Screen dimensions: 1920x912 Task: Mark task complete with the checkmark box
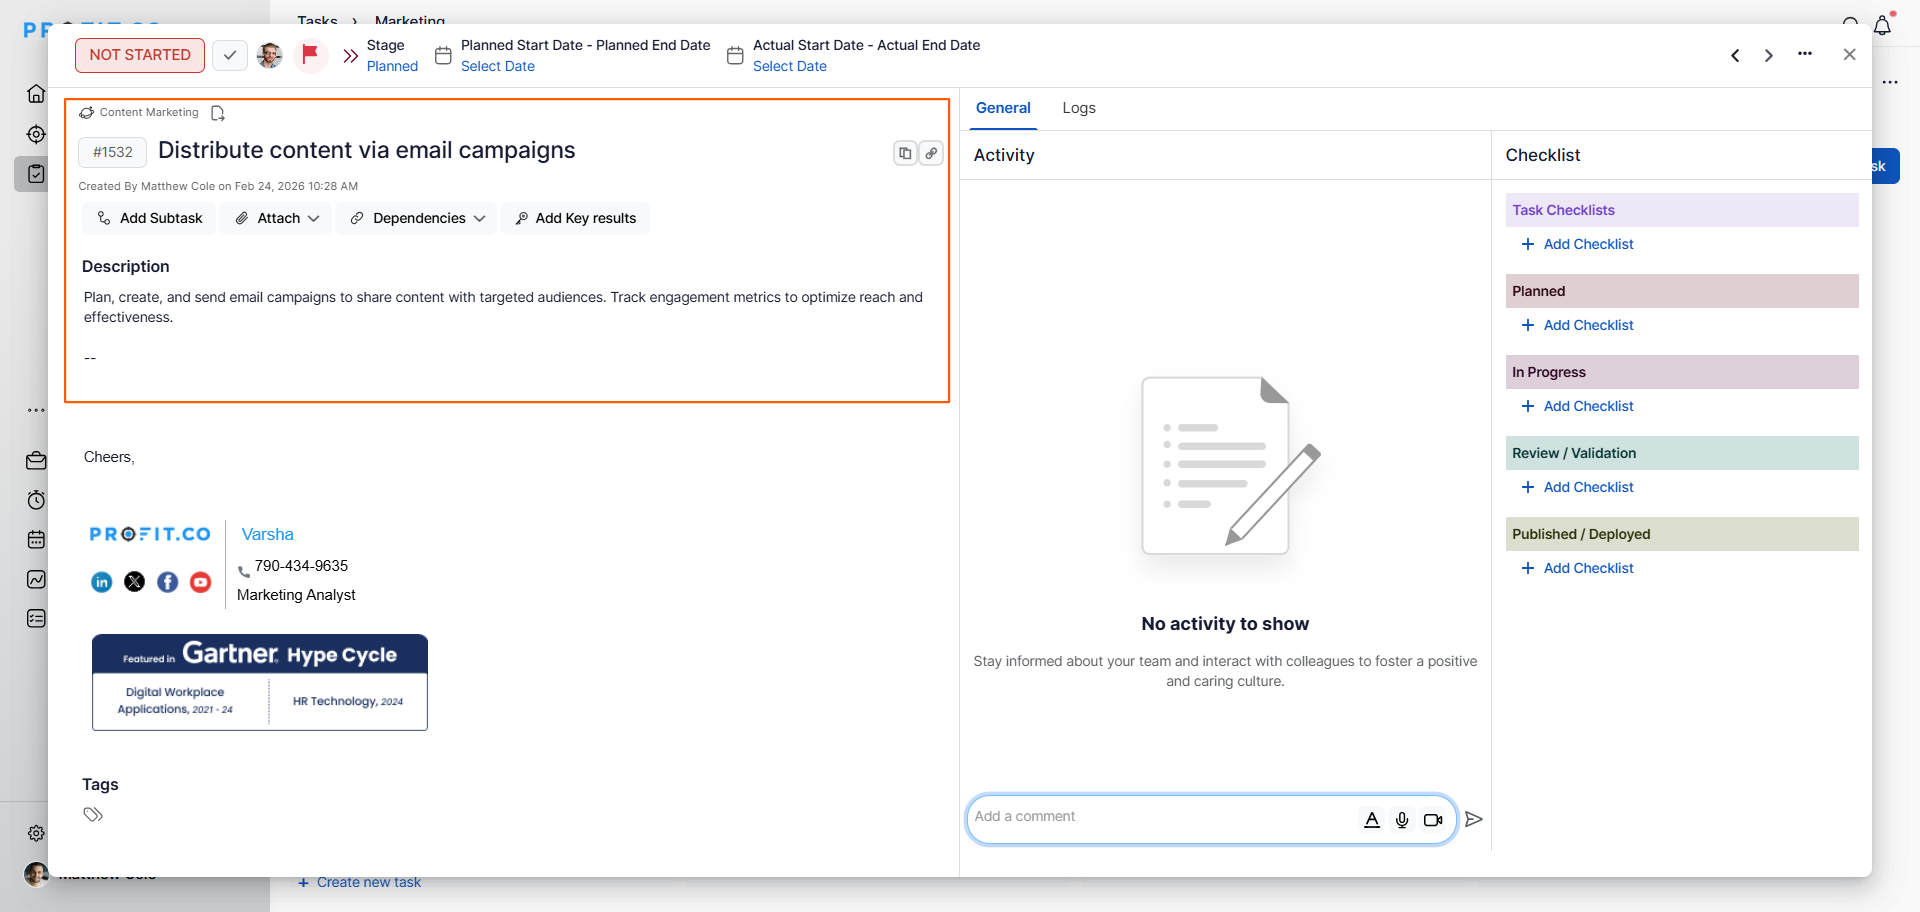[x=230, y=55]
